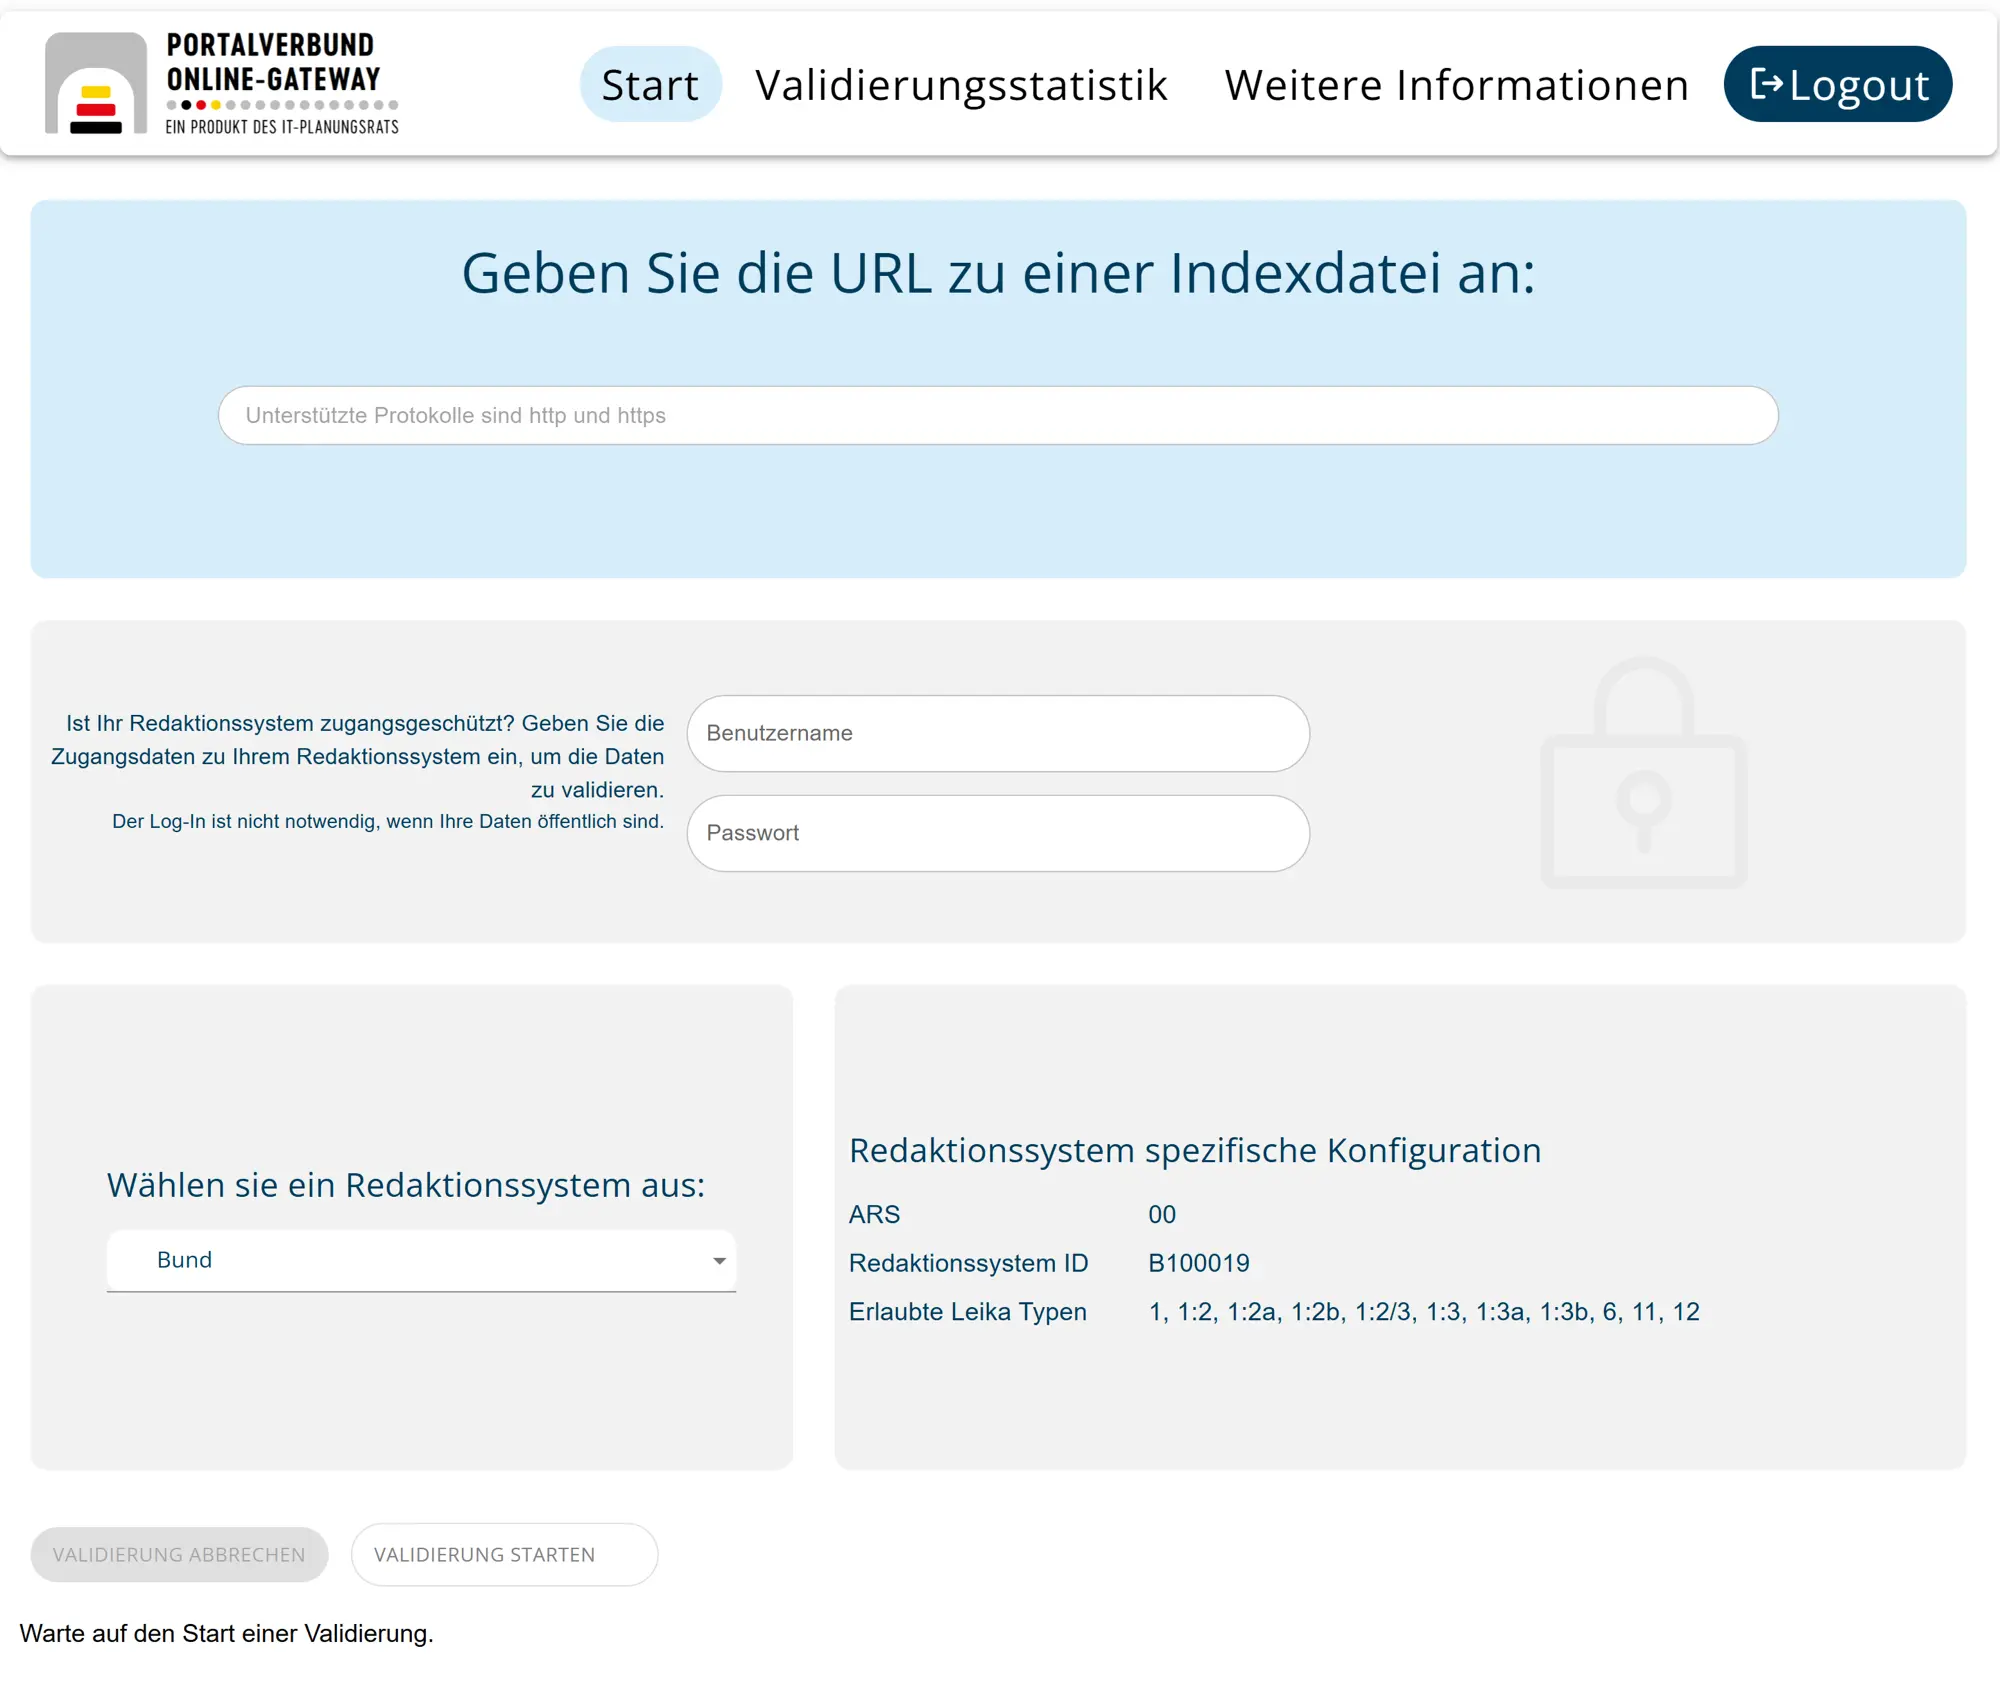Open the Validierungsstatistik page
Viewport: 2000px width, 1685px height.
[x=961, y=84]
